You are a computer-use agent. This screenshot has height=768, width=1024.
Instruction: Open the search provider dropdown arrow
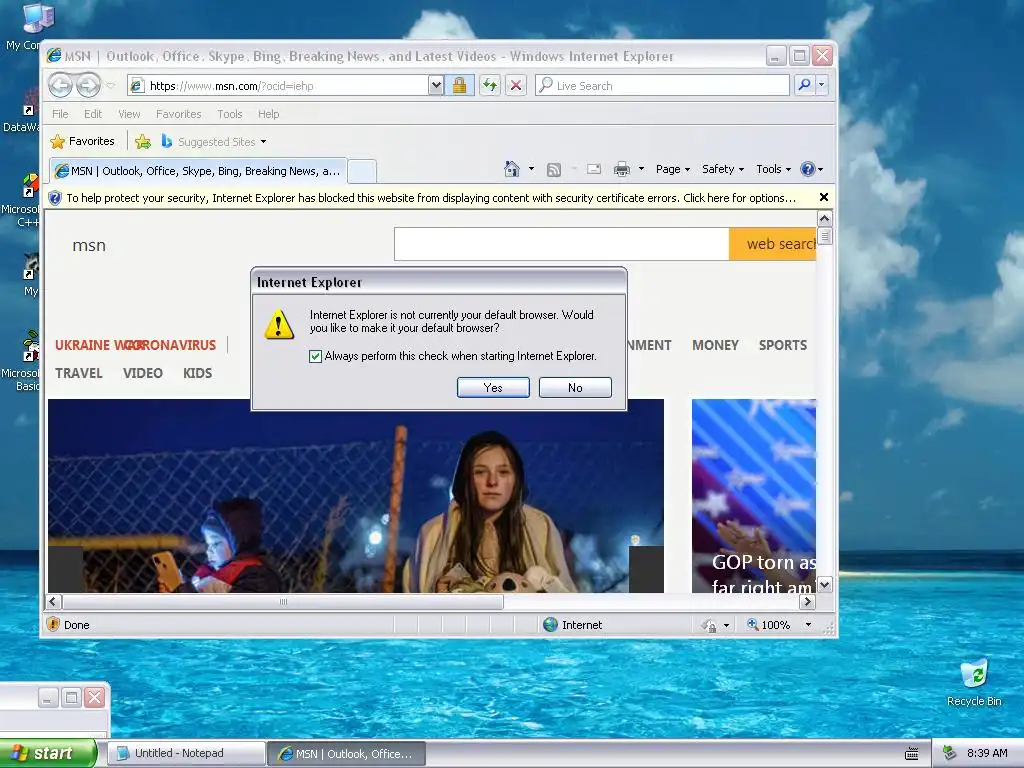coord(822,85)
